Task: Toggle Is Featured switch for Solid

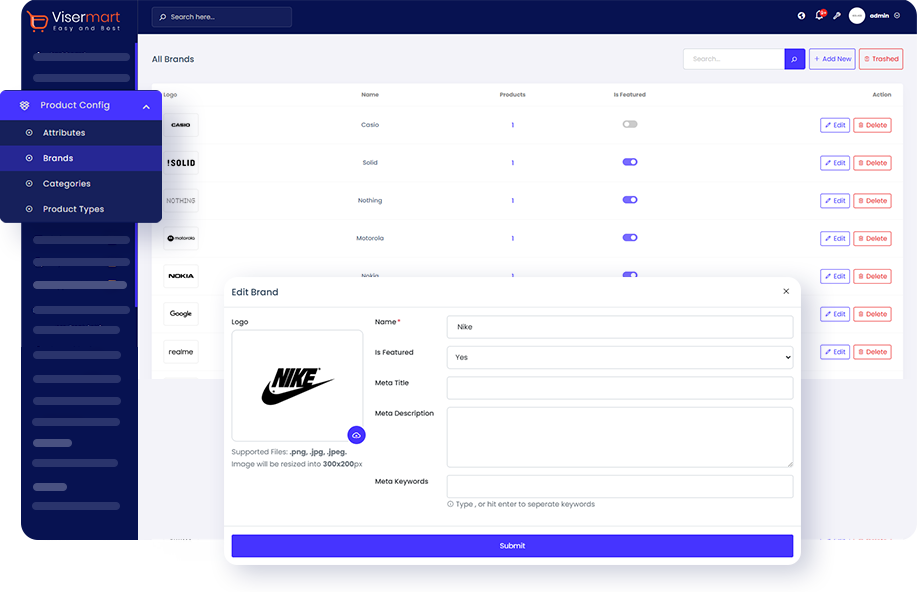Action: click(630, 162)
